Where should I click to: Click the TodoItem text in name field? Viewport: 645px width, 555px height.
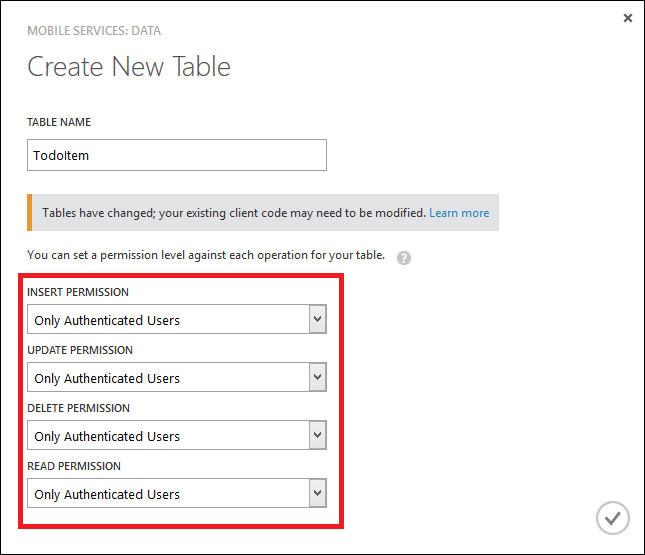[x=61, y=156]
